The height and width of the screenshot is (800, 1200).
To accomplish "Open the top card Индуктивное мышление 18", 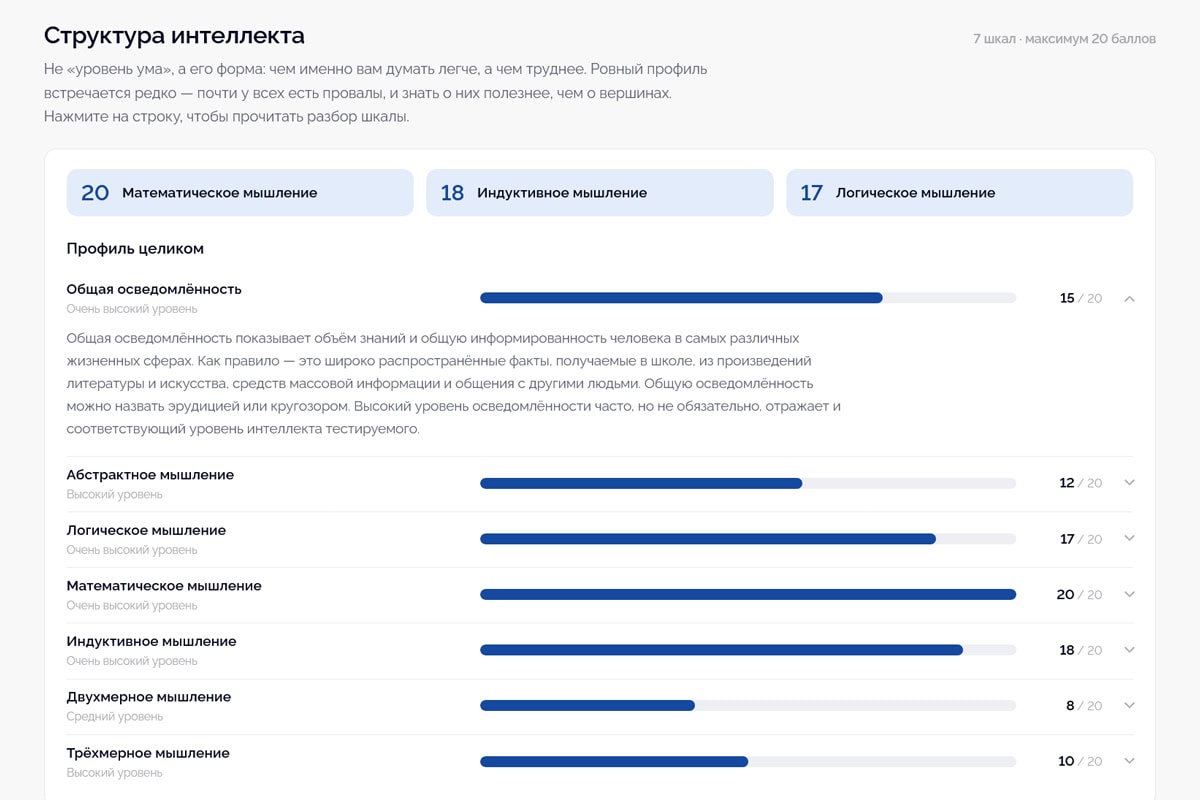I will point(600,193).
